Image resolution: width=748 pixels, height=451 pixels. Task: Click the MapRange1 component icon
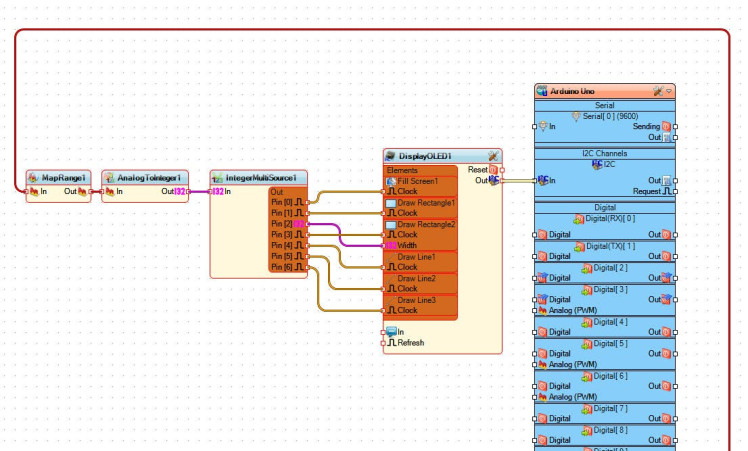(x=34, y=177)
